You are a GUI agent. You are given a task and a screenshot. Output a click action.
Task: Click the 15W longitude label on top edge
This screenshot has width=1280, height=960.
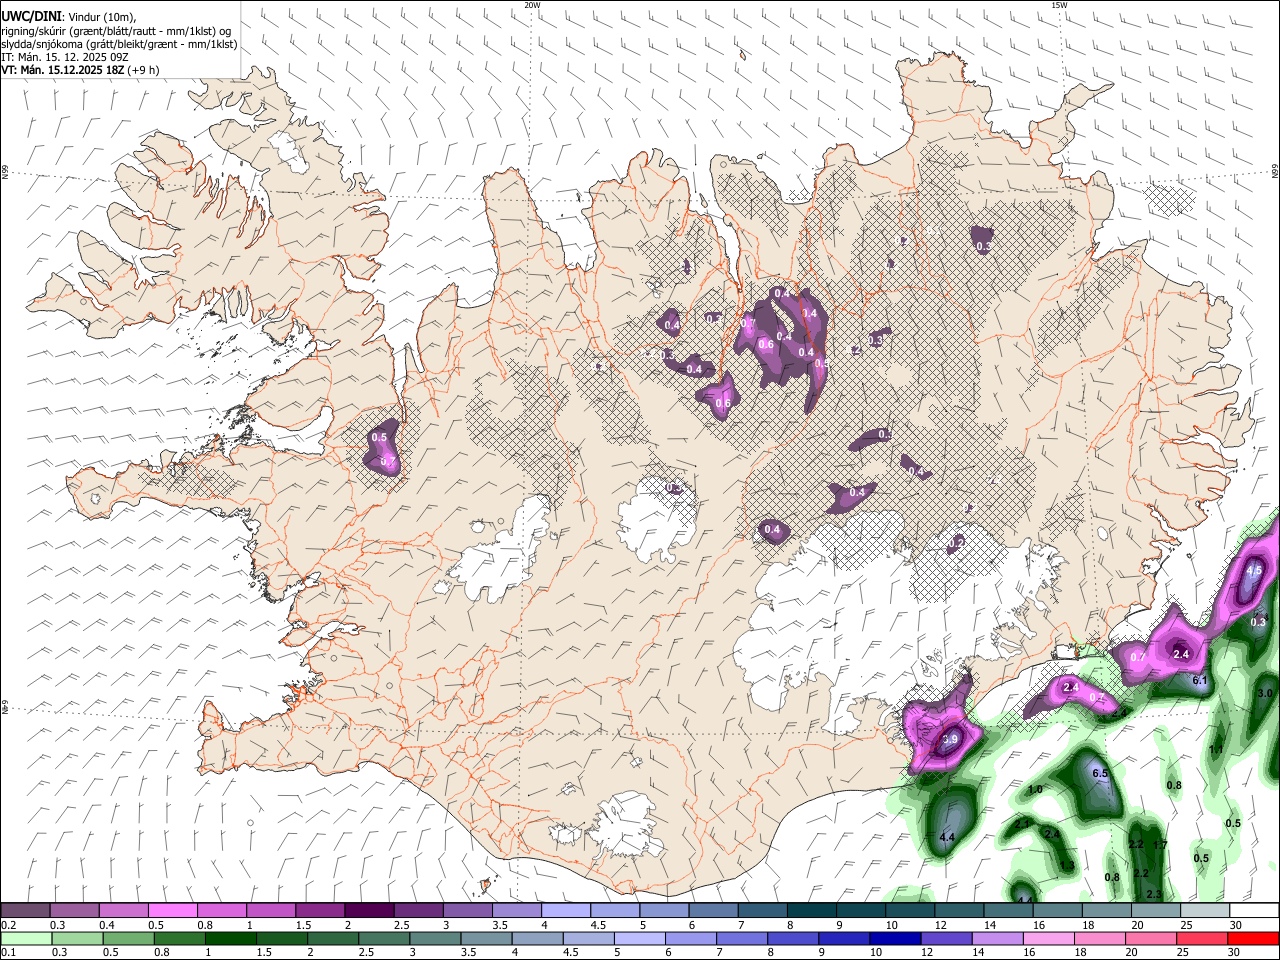point(1059,4)
